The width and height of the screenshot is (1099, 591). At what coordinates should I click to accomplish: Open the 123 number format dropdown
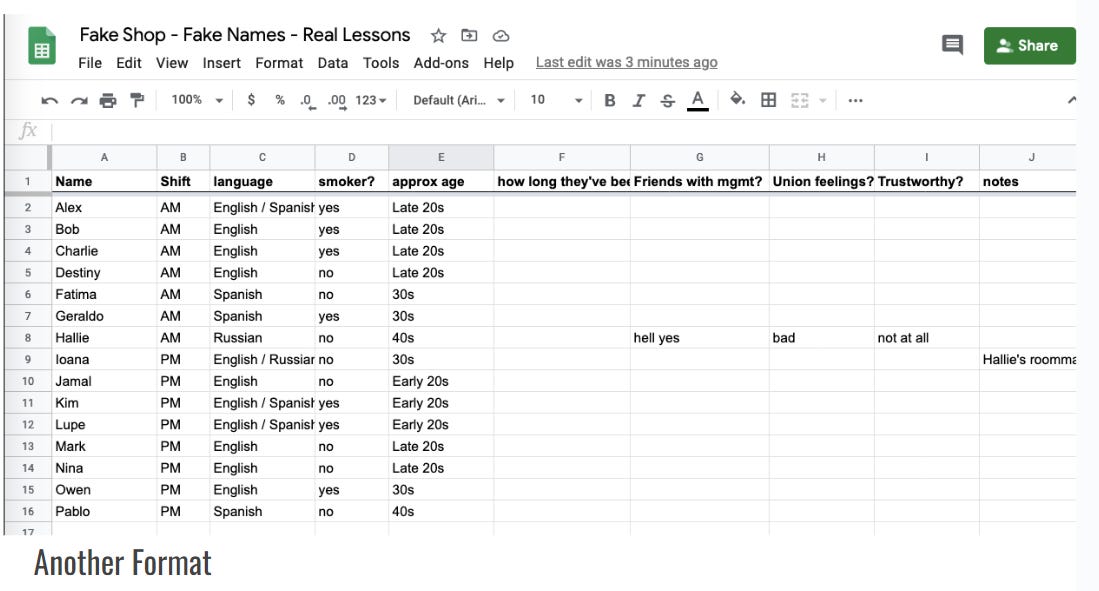pos(371,100)
